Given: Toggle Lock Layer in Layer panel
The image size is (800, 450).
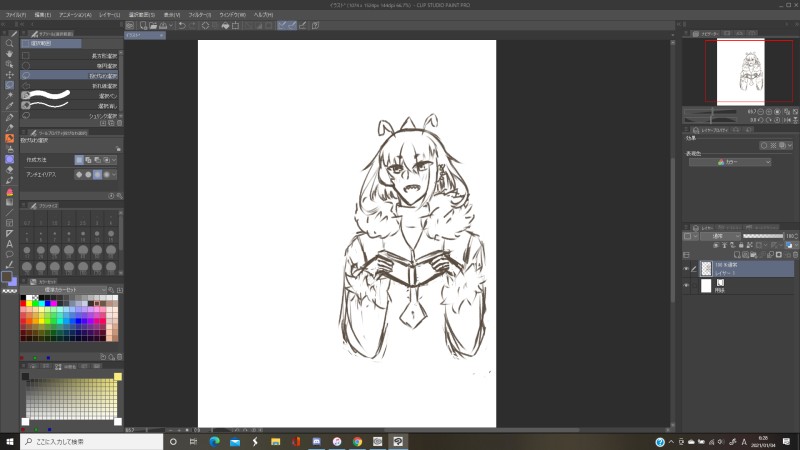Looking at the screenshot, I should tap(741, 245).
